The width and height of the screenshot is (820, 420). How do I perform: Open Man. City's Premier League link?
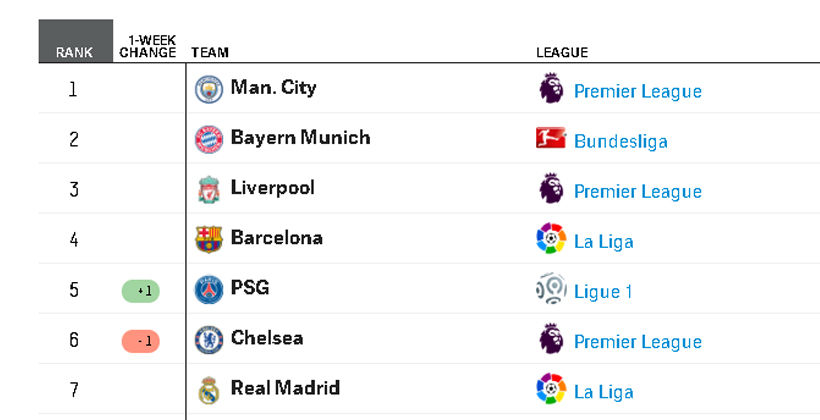637,91
